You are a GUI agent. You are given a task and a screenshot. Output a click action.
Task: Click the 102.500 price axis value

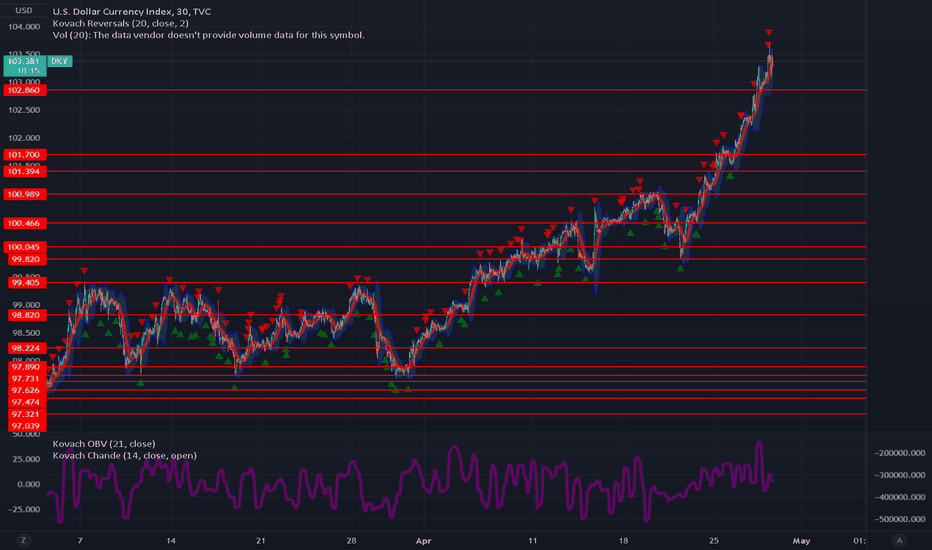(x=24, y=110)
